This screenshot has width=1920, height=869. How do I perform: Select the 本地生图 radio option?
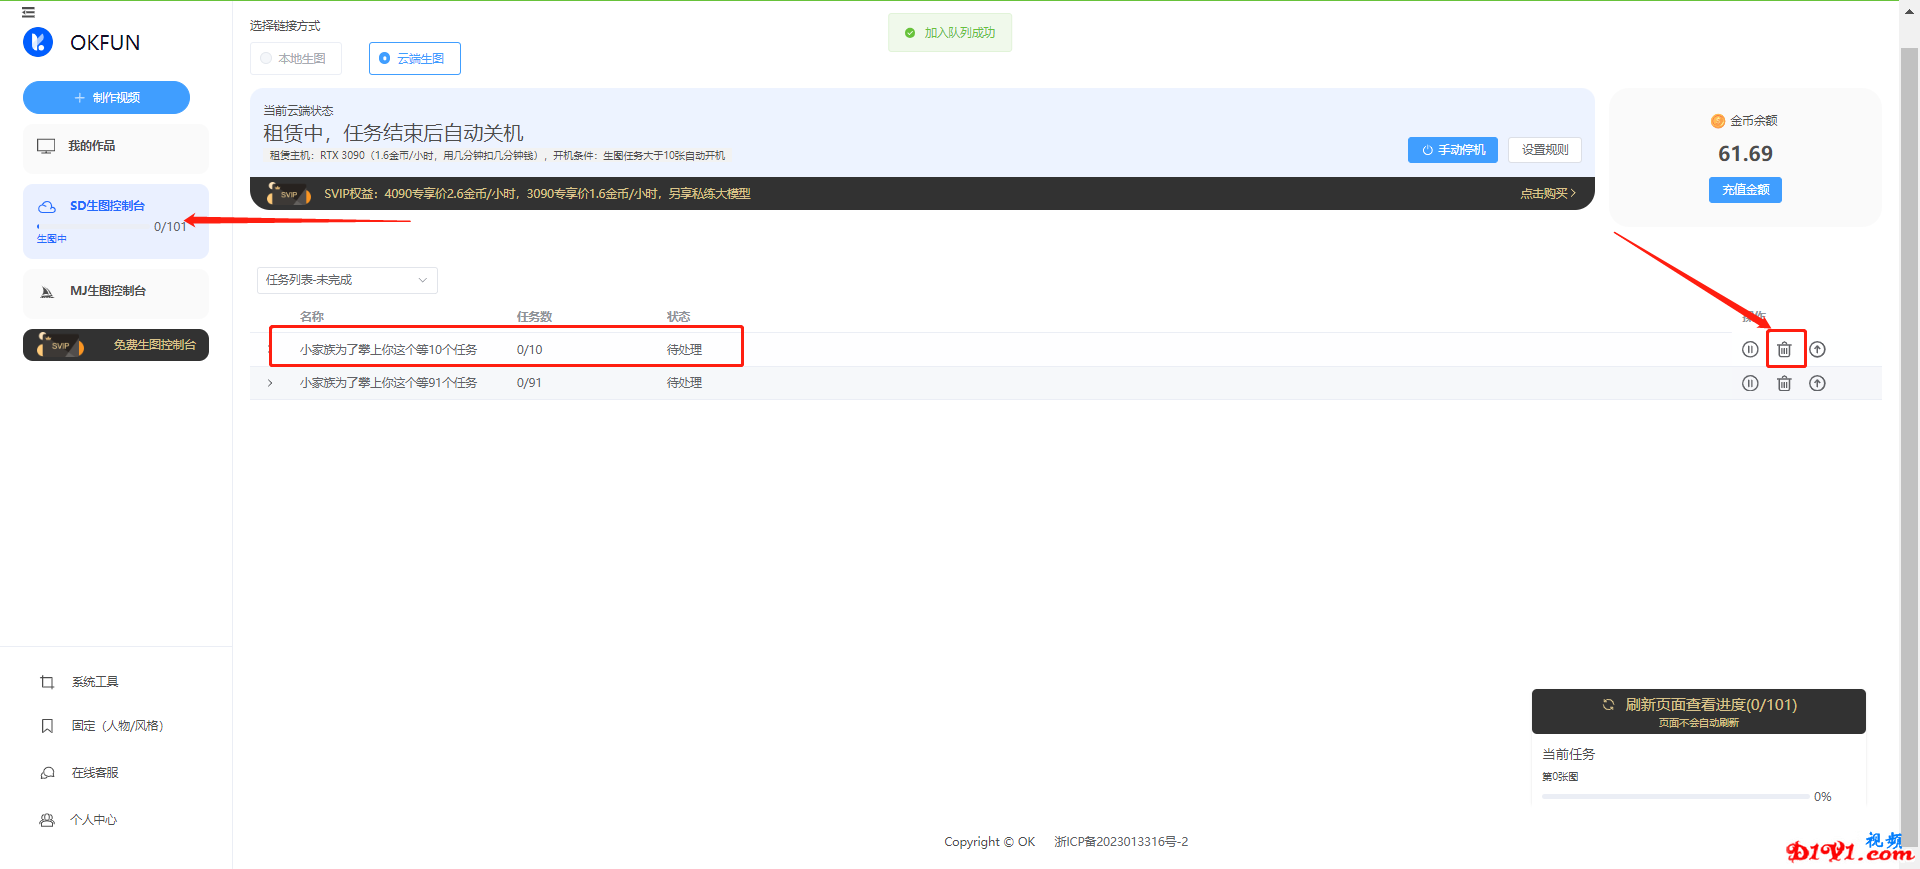(295, 58)
